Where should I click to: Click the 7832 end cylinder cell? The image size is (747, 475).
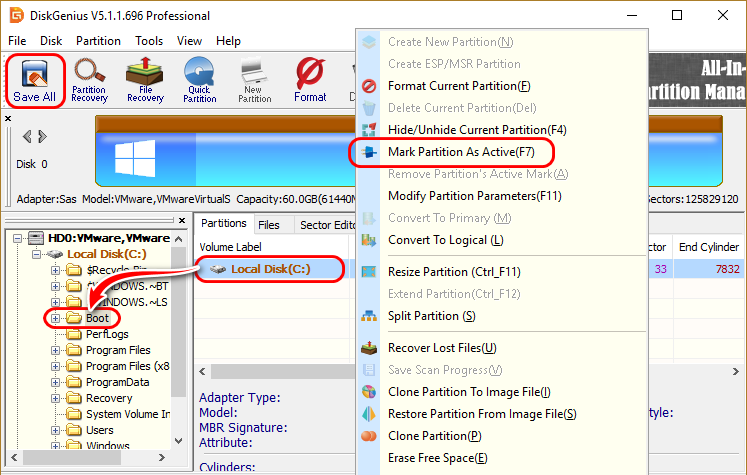click(x=727, y=269)
